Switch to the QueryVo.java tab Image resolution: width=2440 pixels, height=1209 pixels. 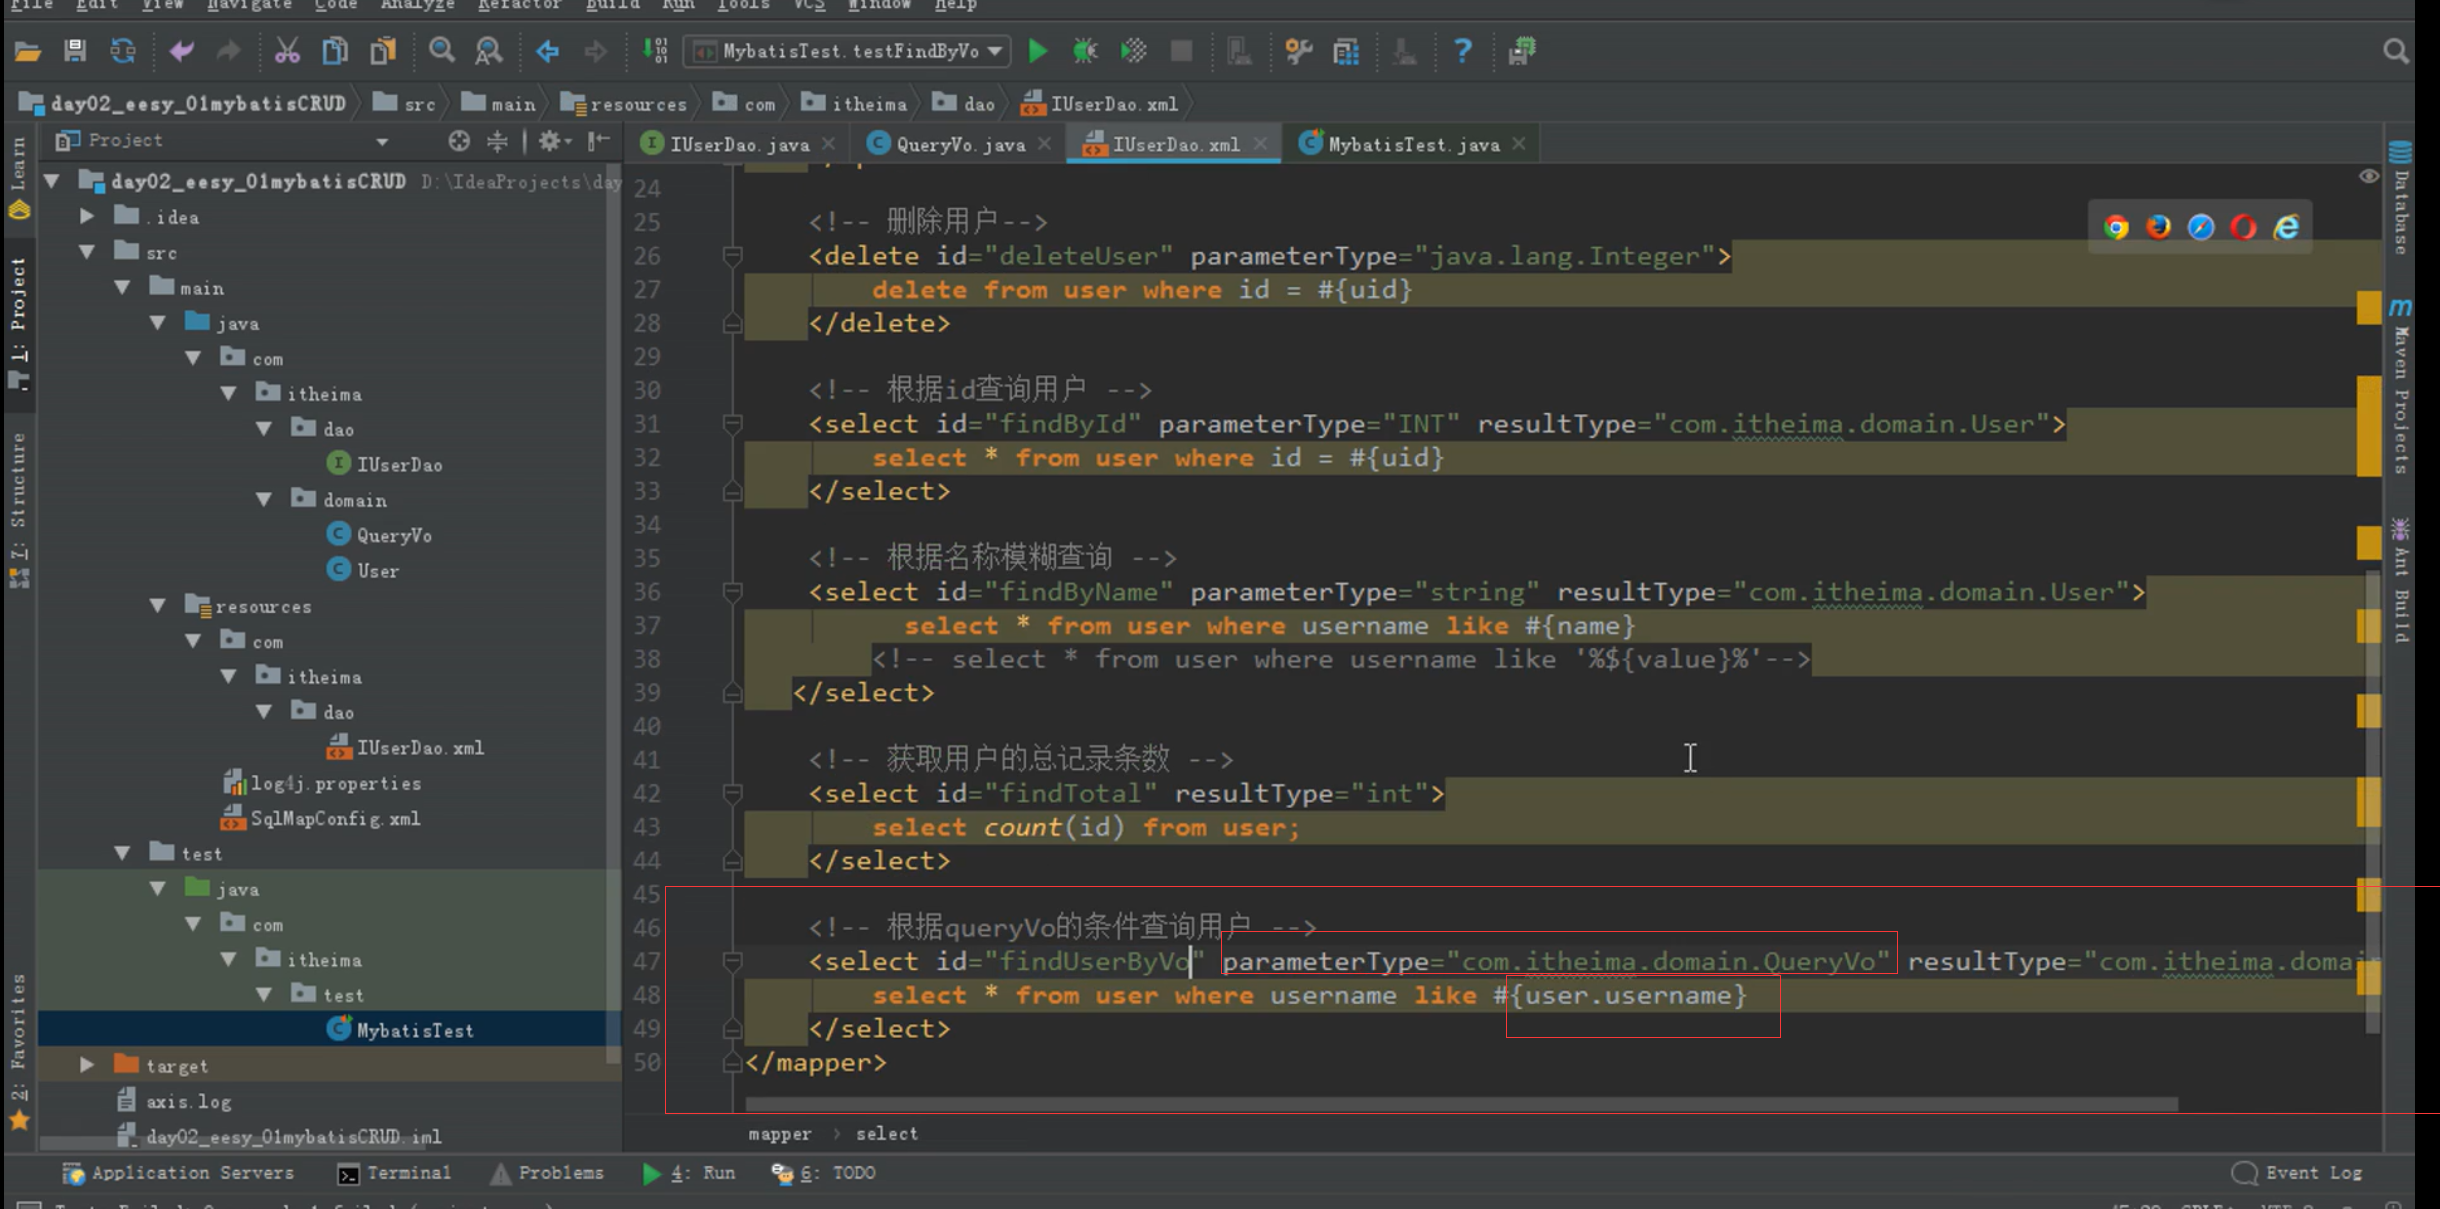[959, 145]
